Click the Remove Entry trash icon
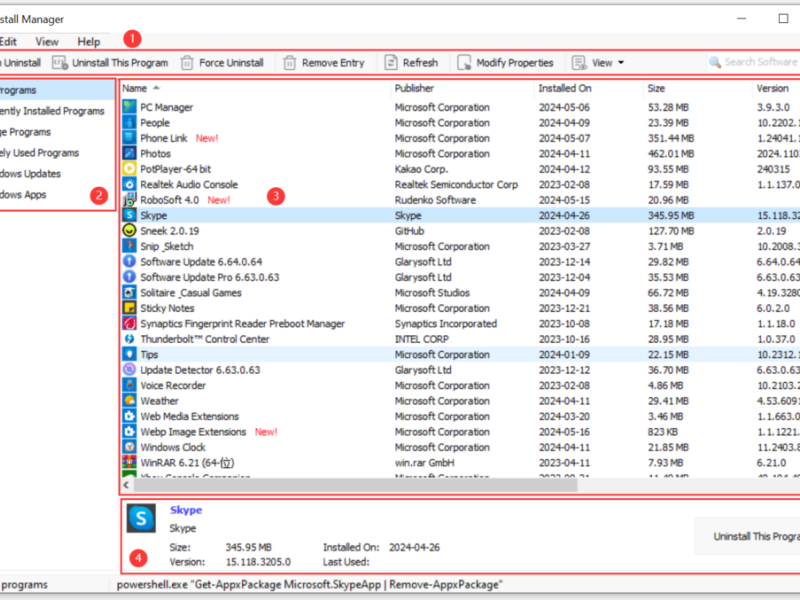This screenshot has height=600, width=800. 289,63
